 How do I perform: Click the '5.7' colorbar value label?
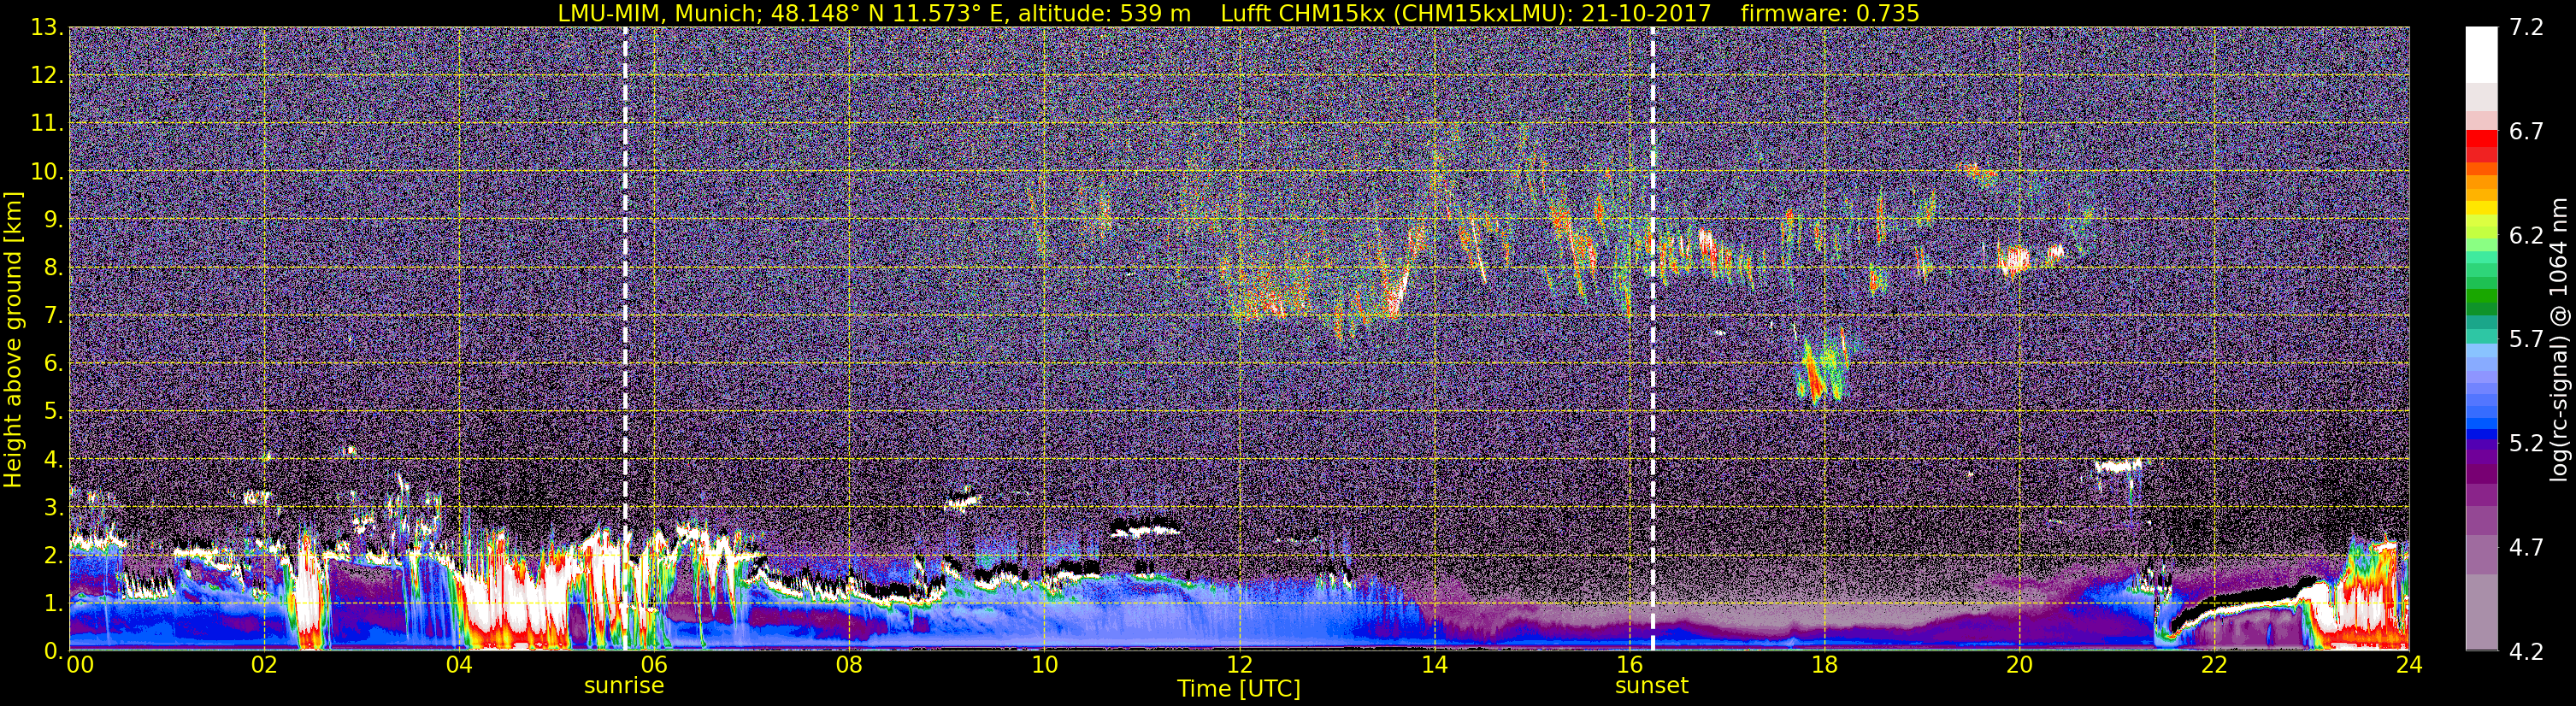click(2526, 339)
